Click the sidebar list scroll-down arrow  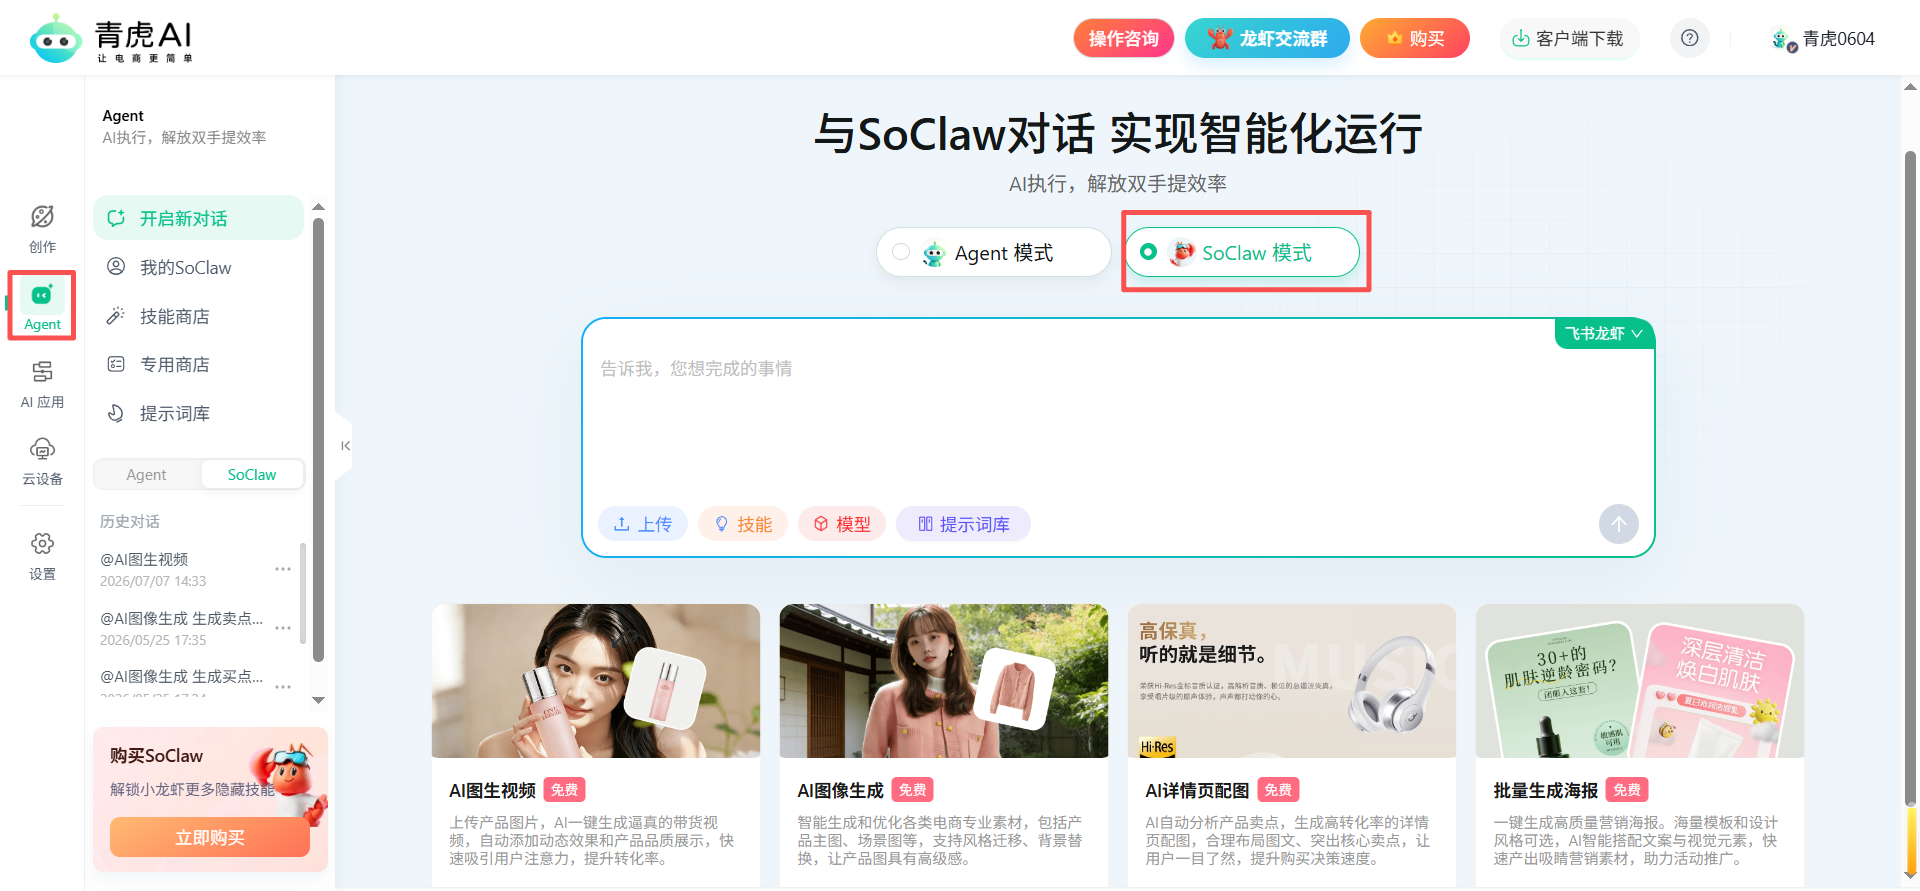click(x=318, y=700)
